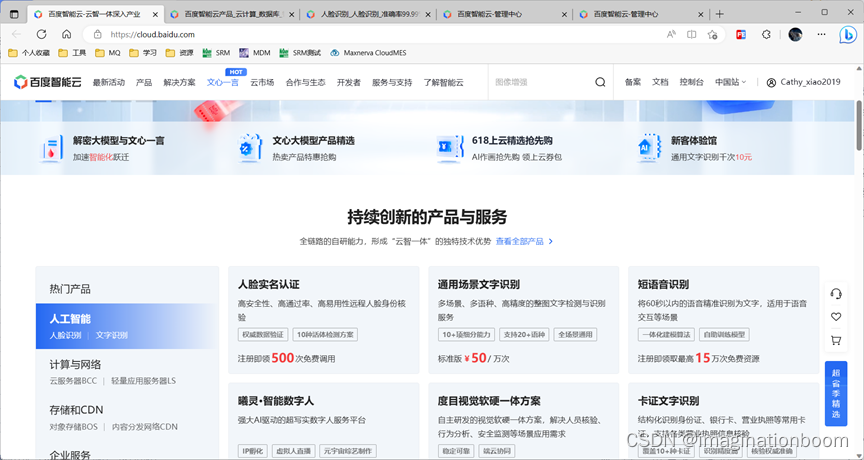Open browser Settings and more menu
Viewport: 864px width, 460px height.
point(822,34)
